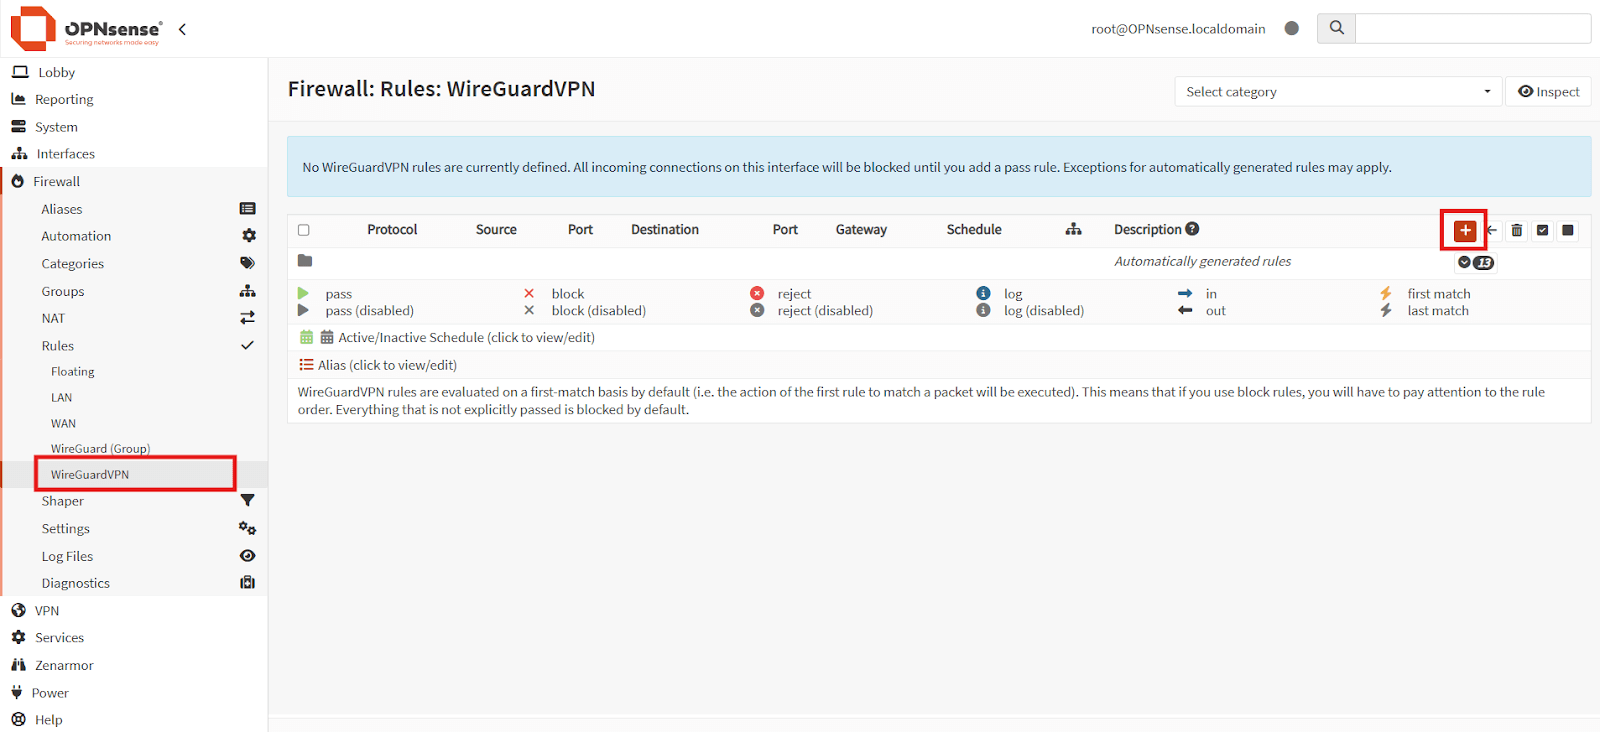Click the OPNsense logo
The width and height of the screenshot is (1600, 732).
(86, 28)
